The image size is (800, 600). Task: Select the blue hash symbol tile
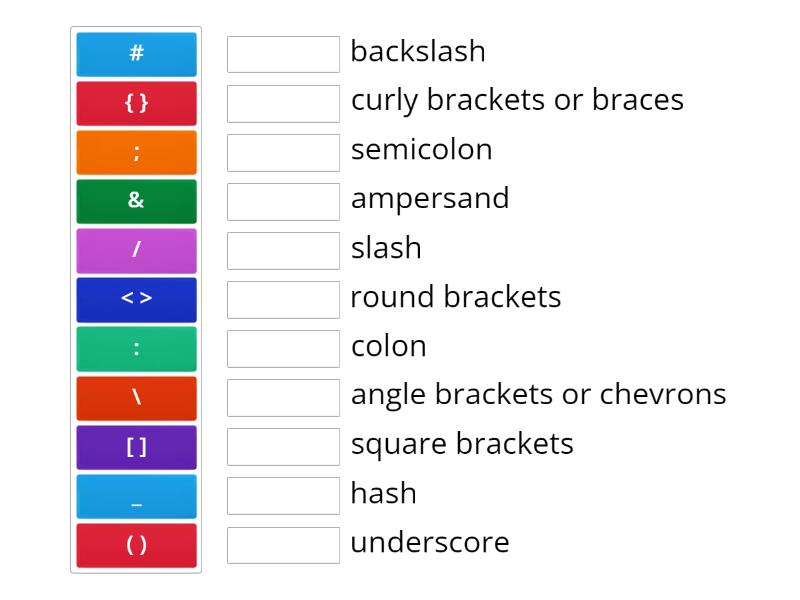pos(136,54)
